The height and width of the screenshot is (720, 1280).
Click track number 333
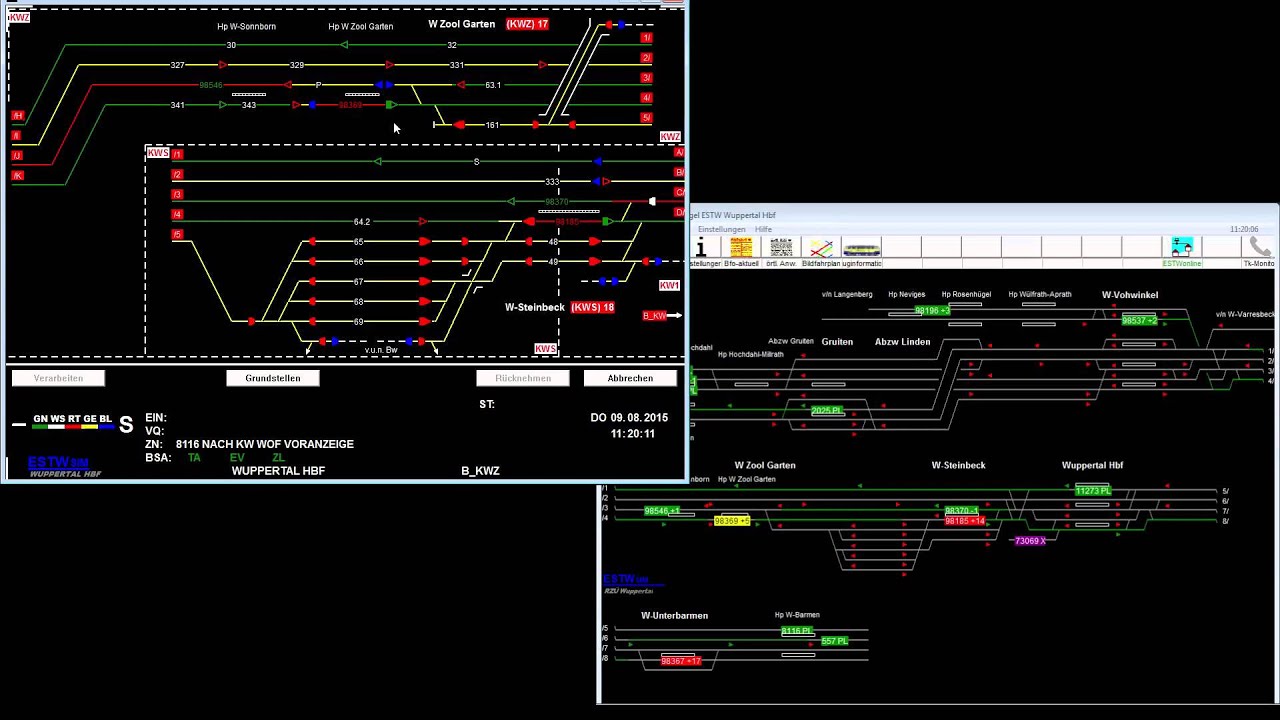[552, 182]
